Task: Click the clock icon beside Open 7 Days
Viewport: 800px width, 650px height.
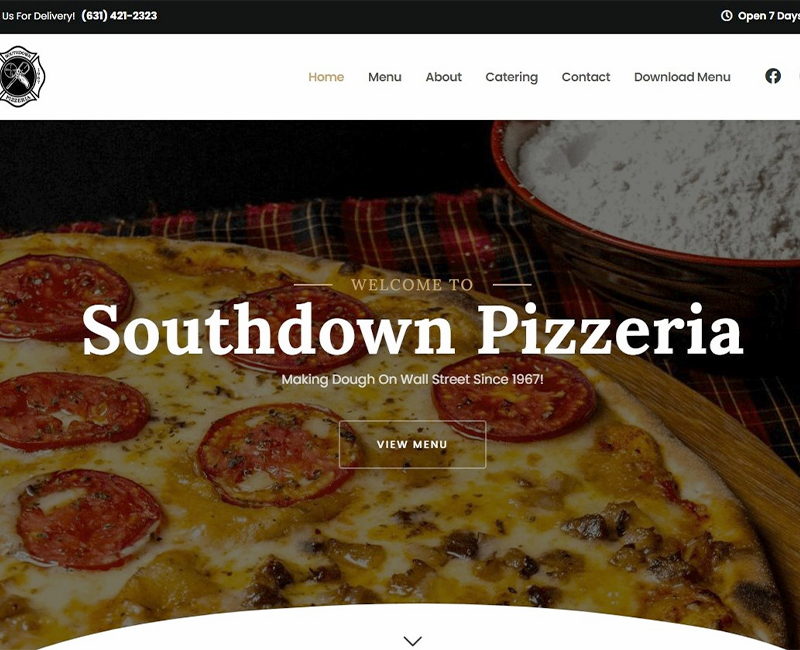Action: point(726,16)
